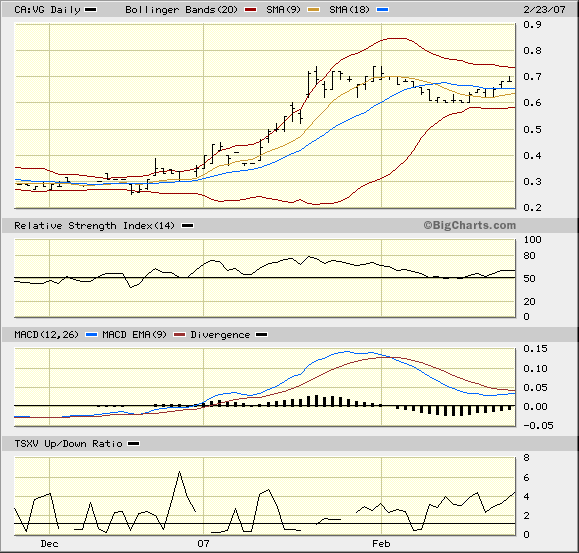Click the CA:VG Daily chart title
579x553 pixels.
click(47, 10)
